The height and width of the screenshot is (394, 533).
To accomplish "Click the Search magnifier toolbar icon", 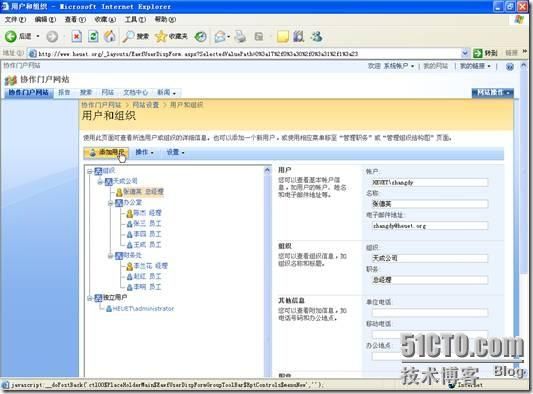I will [128, 37].
